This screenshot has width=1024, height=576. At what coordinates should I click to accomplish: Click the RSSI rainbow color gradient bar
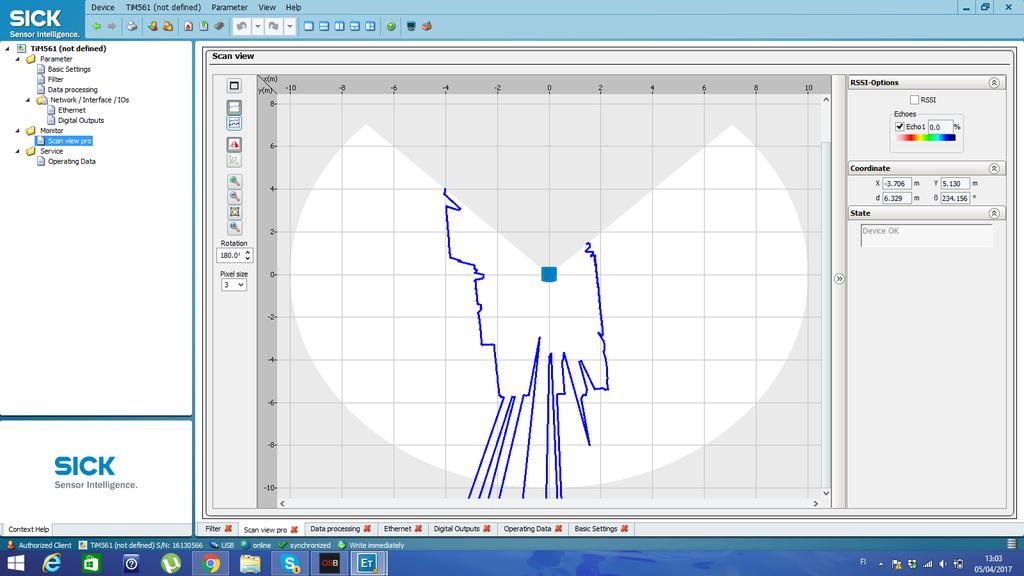coord(925,138)
